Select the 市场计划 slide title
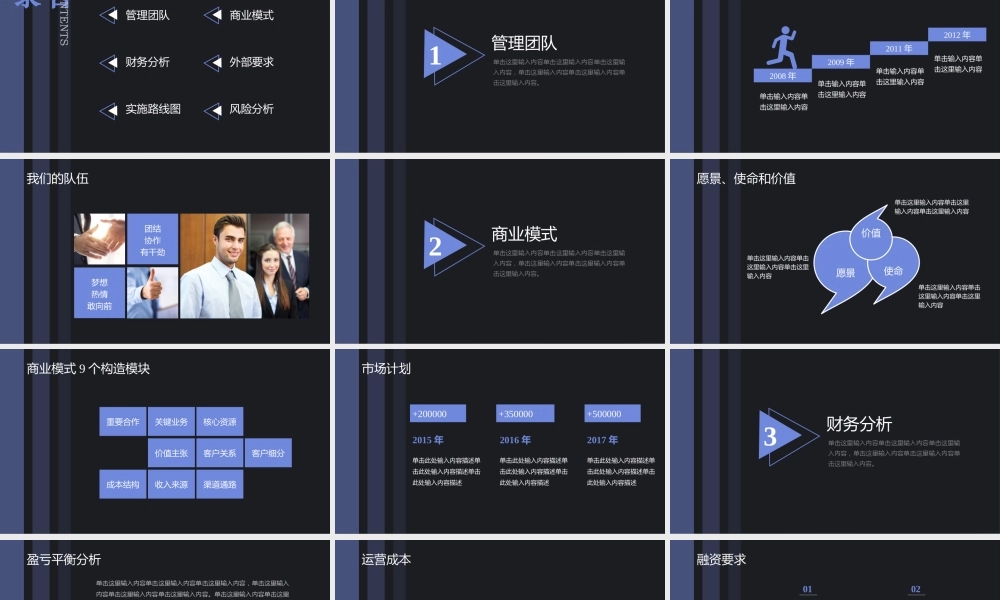The width and height of the screenshot is (1000, 600). 386,368
